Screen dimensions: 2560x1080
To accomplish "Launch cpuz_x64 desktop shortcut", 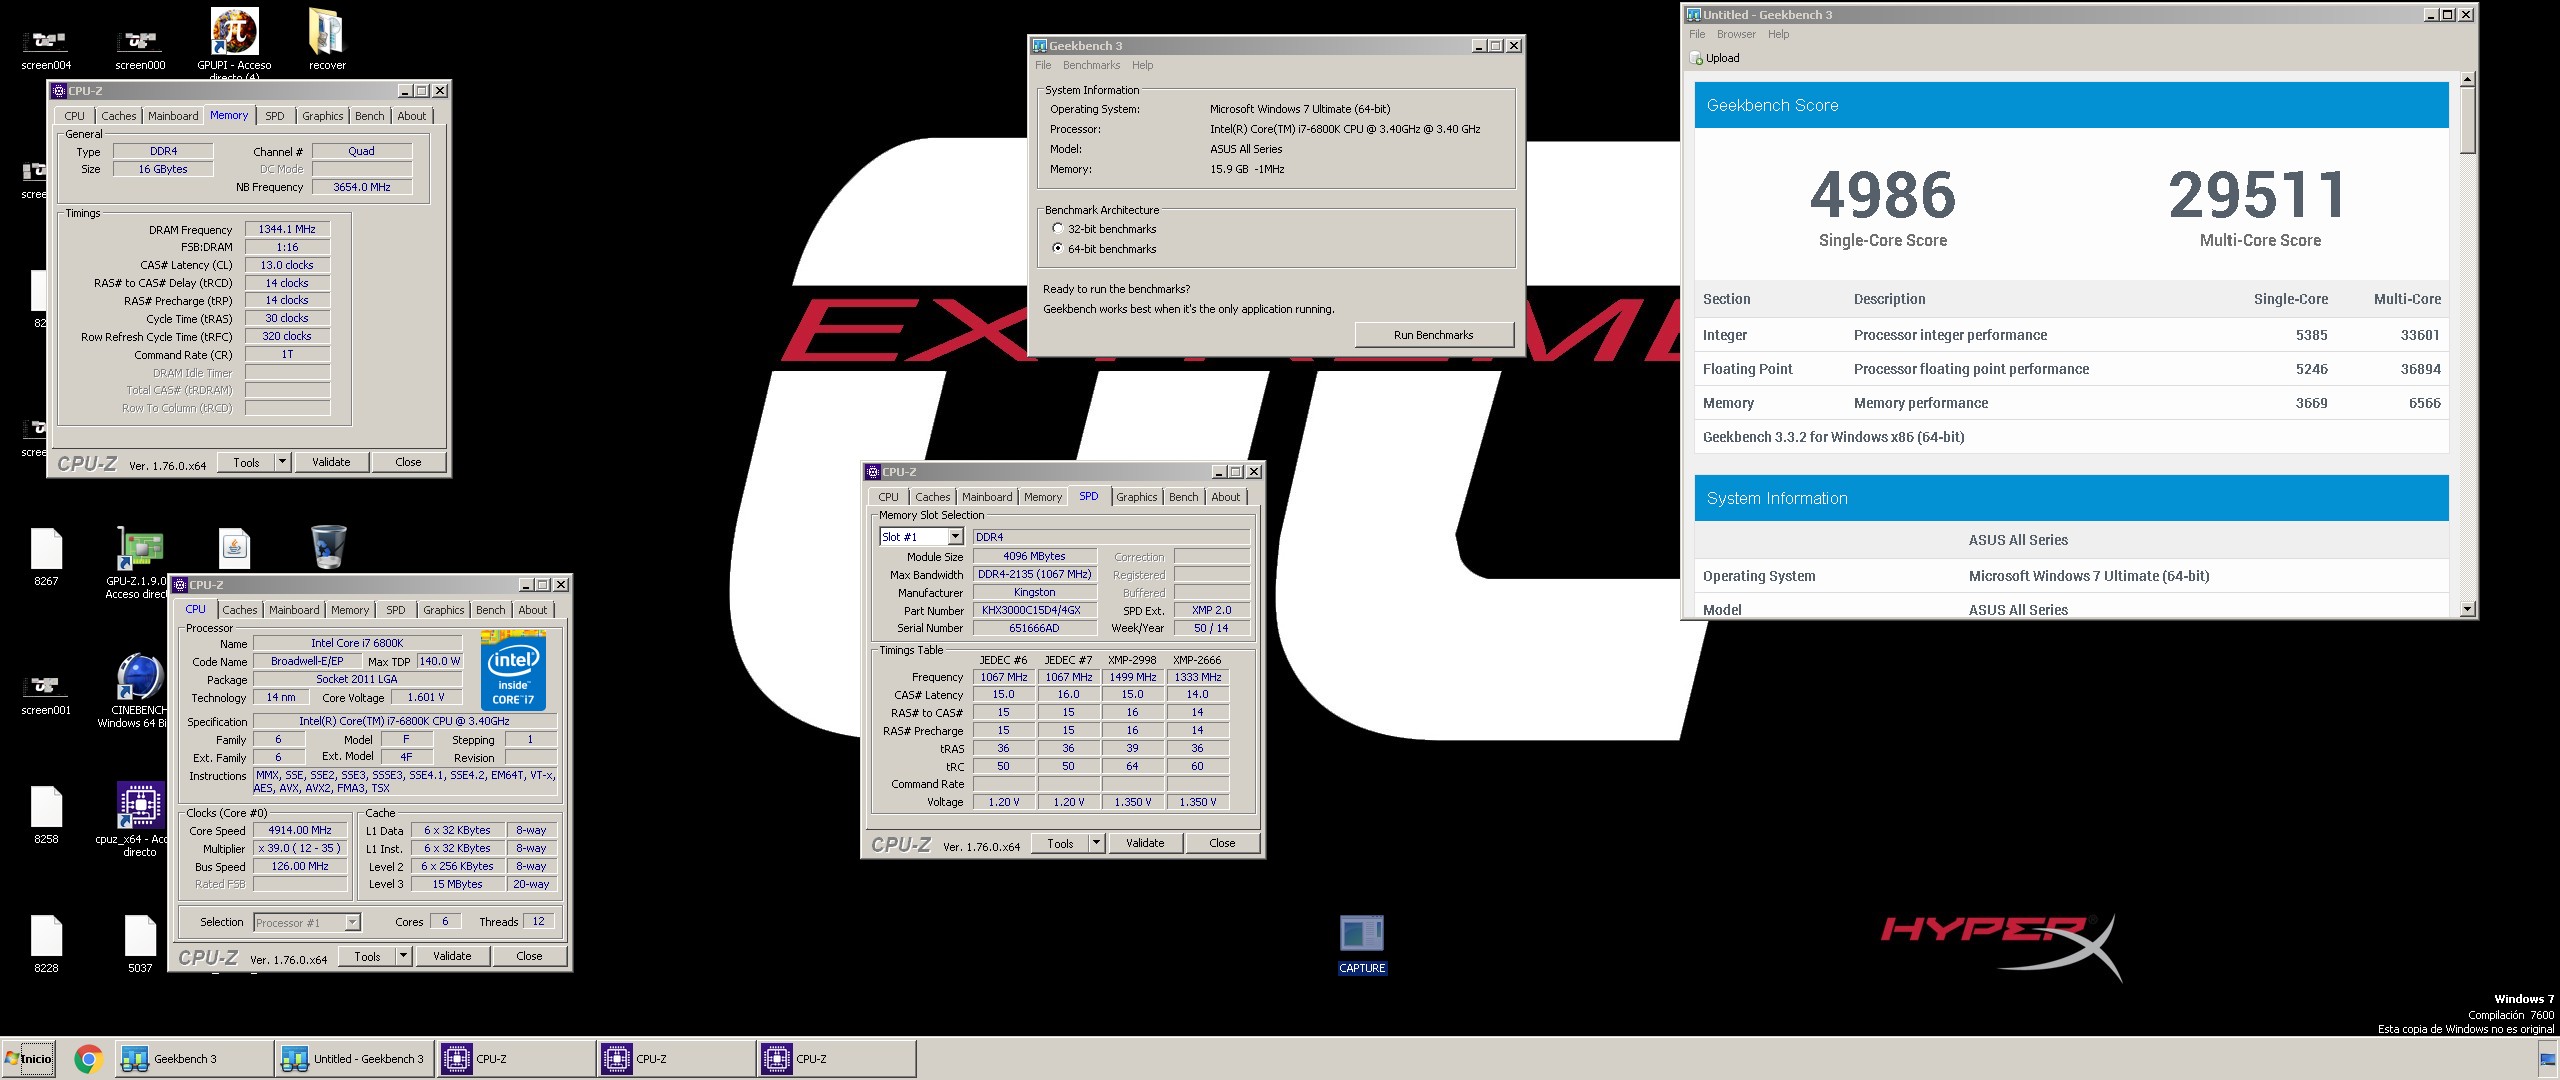I will click(140, 818).
